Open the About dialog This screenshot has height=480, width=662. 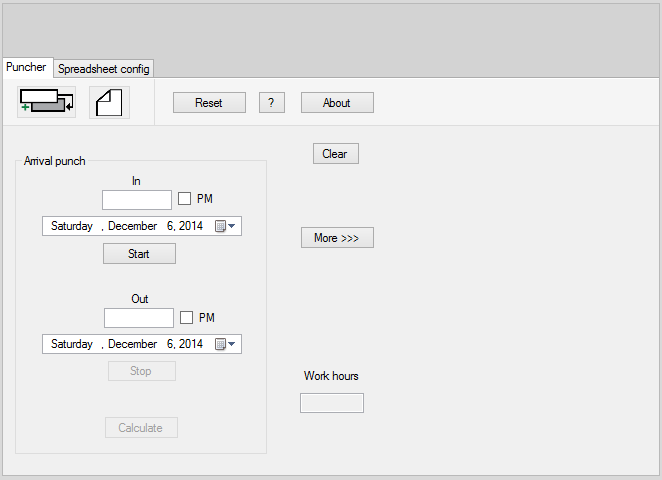click(337, 103)
